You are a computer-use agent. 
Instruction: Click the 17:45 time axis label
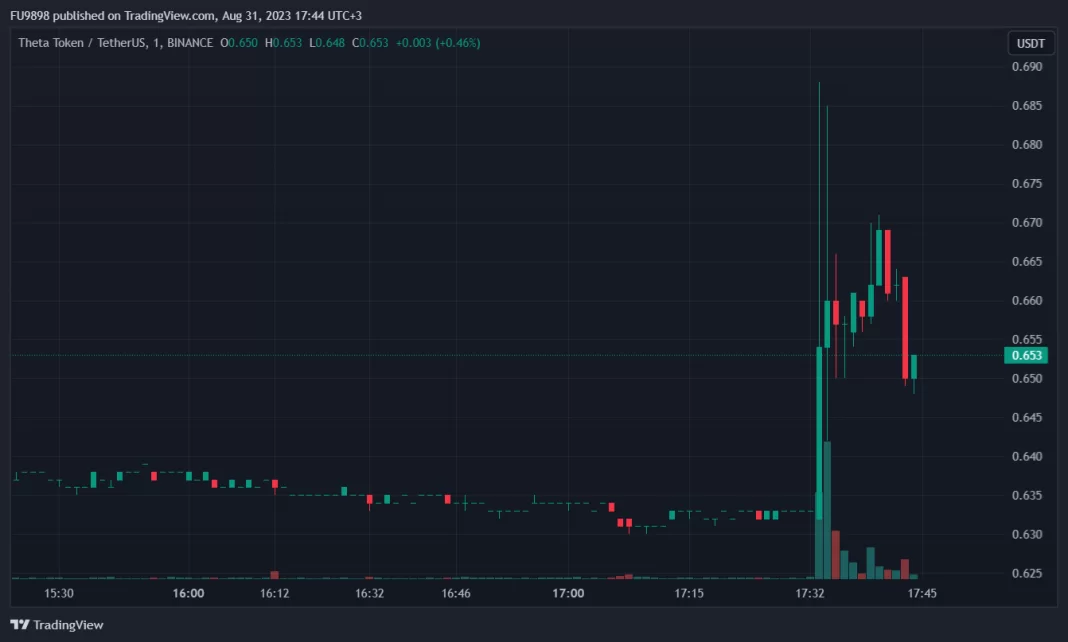[x=921, y=593]
